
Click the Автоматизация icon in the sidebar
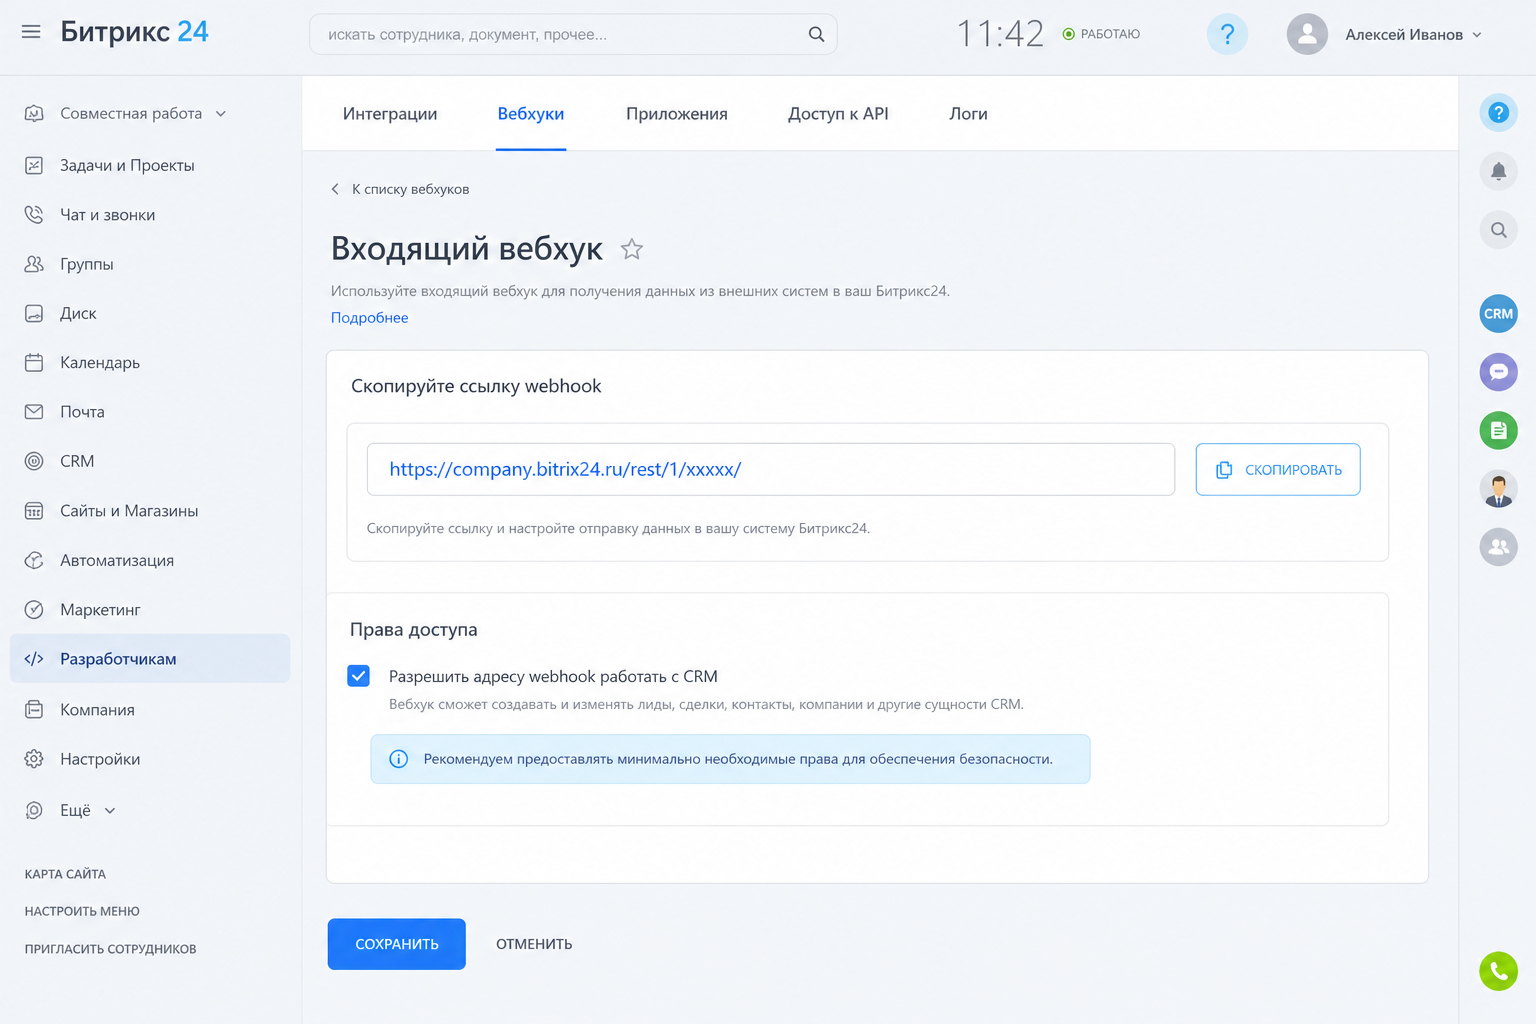34,560
